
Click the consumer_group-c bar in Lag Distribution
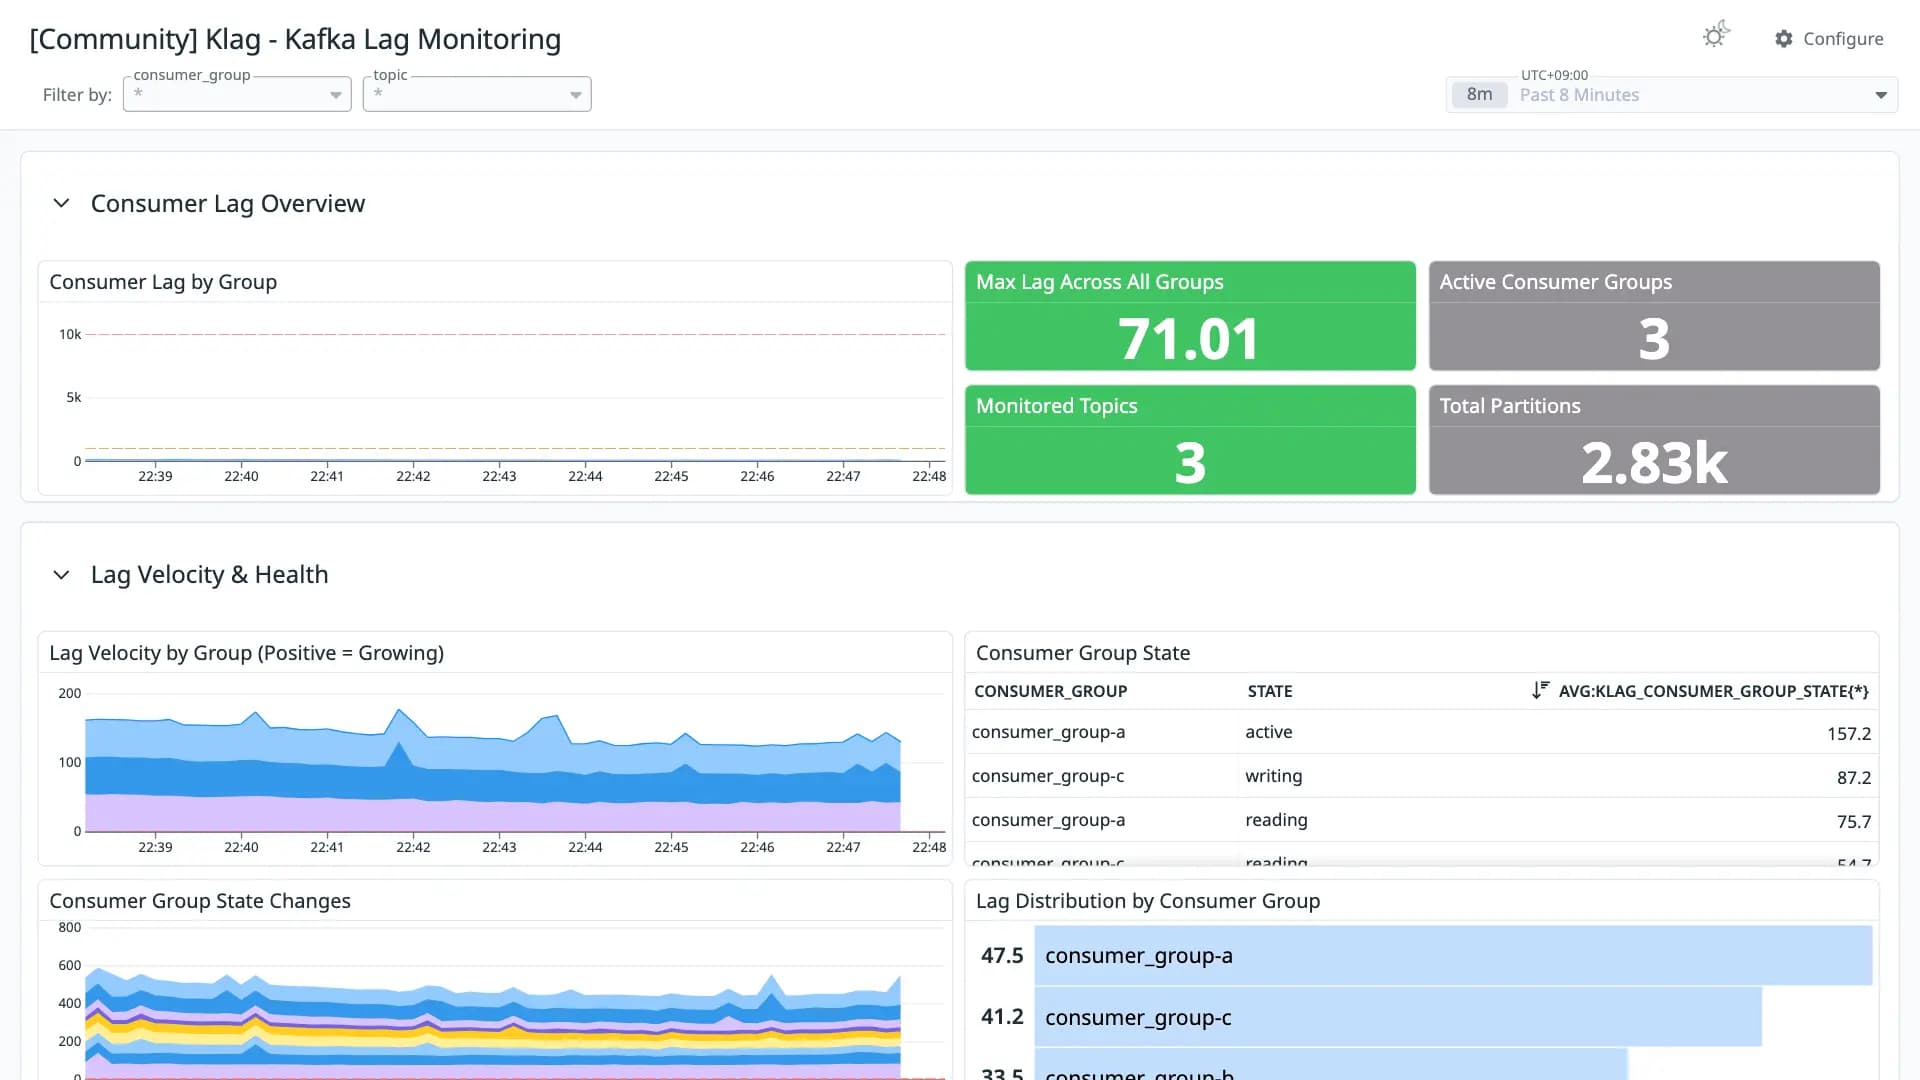(1398, 1017)
